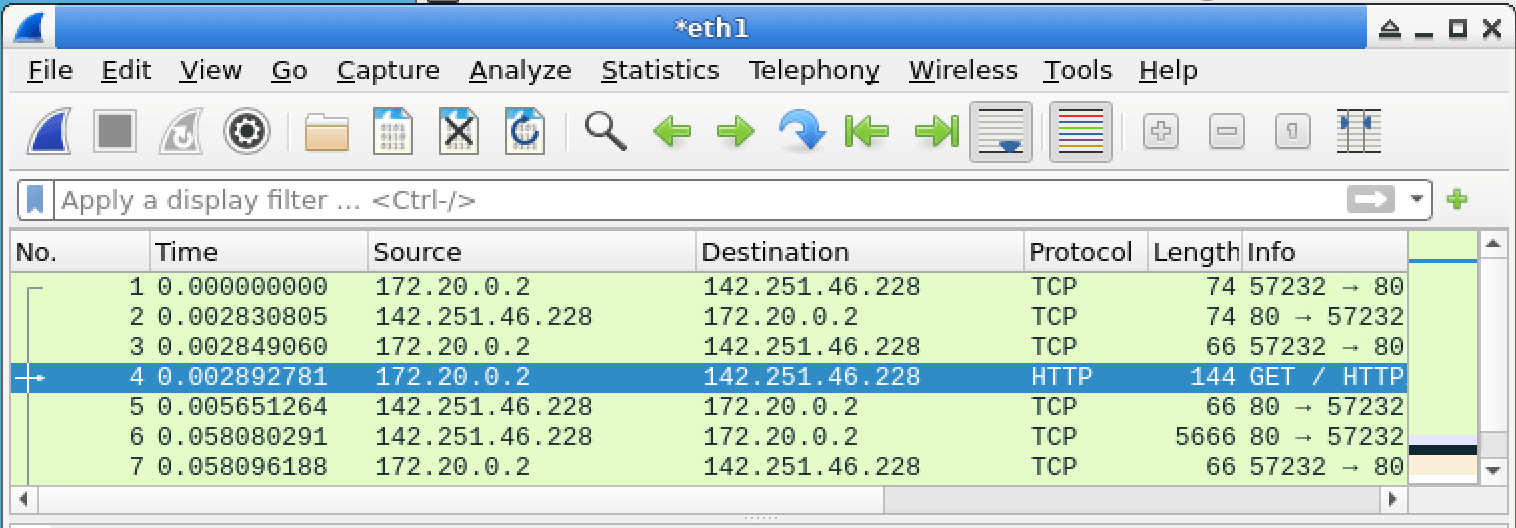
Task: Close this capture file
Action: (459, 131)
